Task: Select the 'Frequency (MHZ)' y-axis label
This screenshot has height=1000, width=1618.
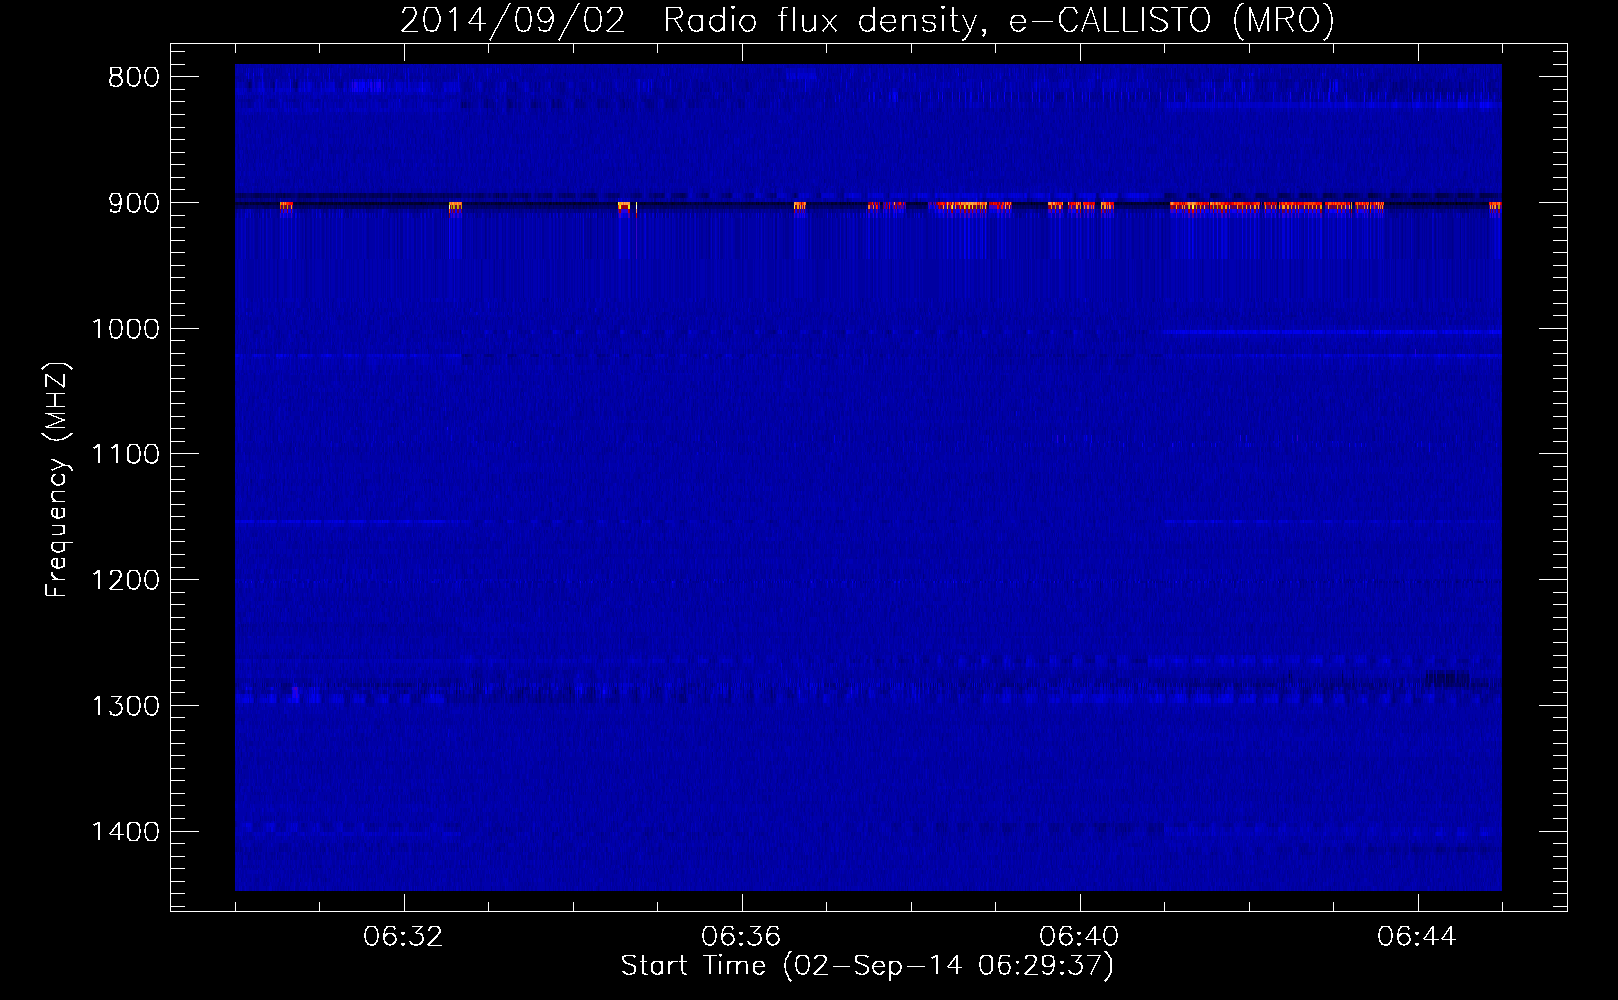Action: [57, 481]
